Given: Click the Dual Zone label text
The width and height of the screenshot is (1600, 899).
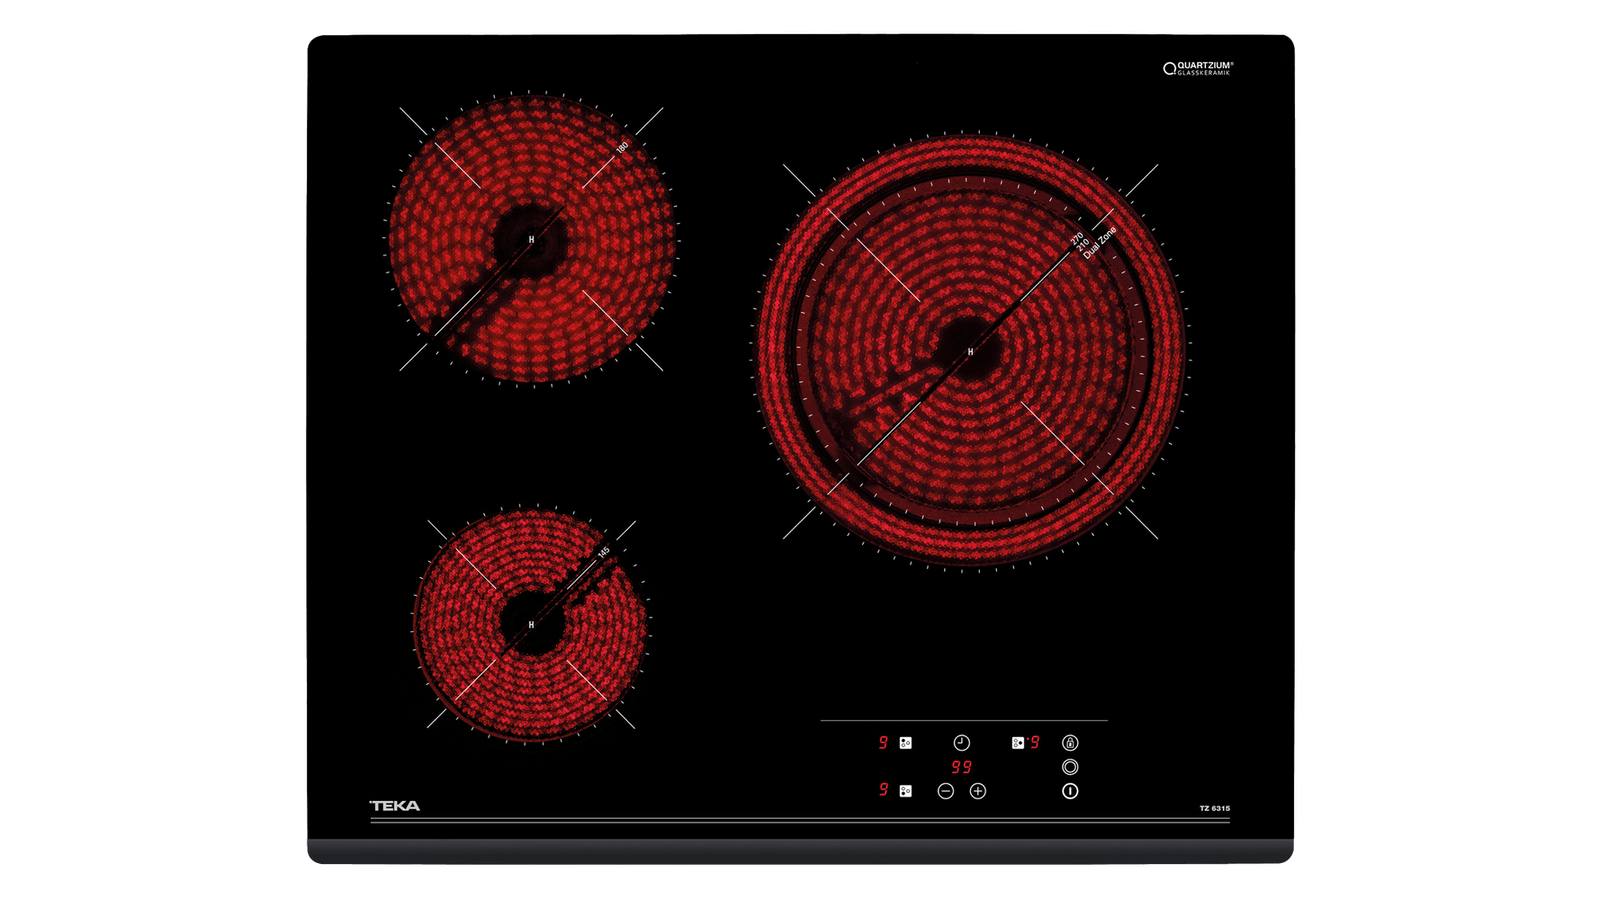Looking at the screenshot, I should click(x=1100, y=243).
